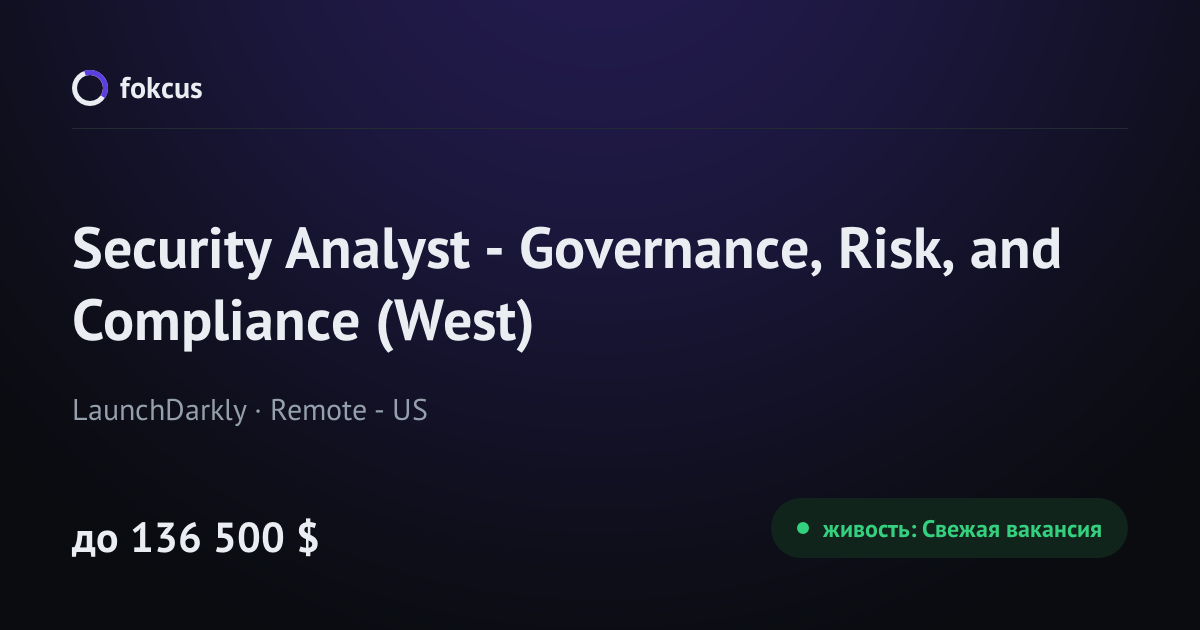The height and width of the screenshot is (630, 1200).
Task: Click the dollar sign after the salary
Action: pyautogui.click(x=308, y=539)
